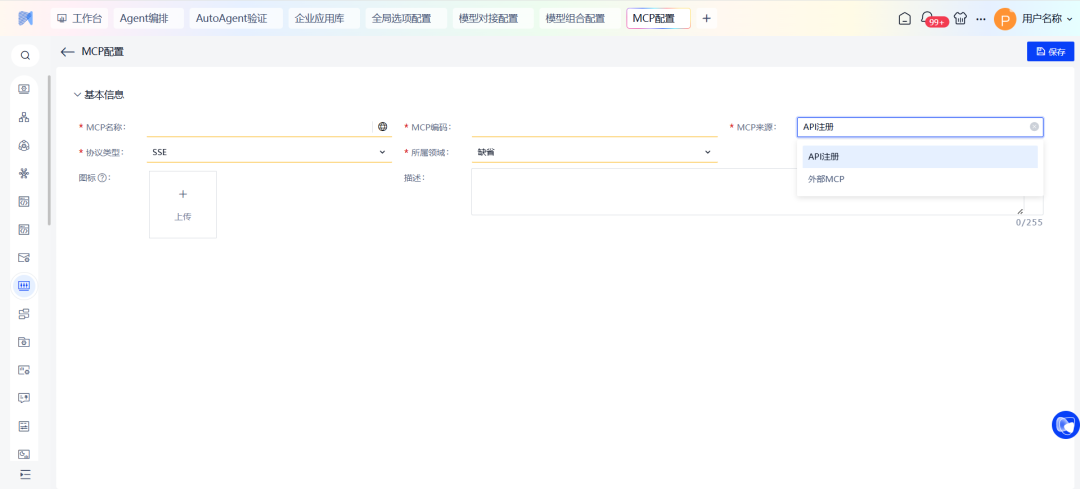Screen dimensions: 1080x489
Task: Click the 上传 icon upload box
Action: click(183, 204)
